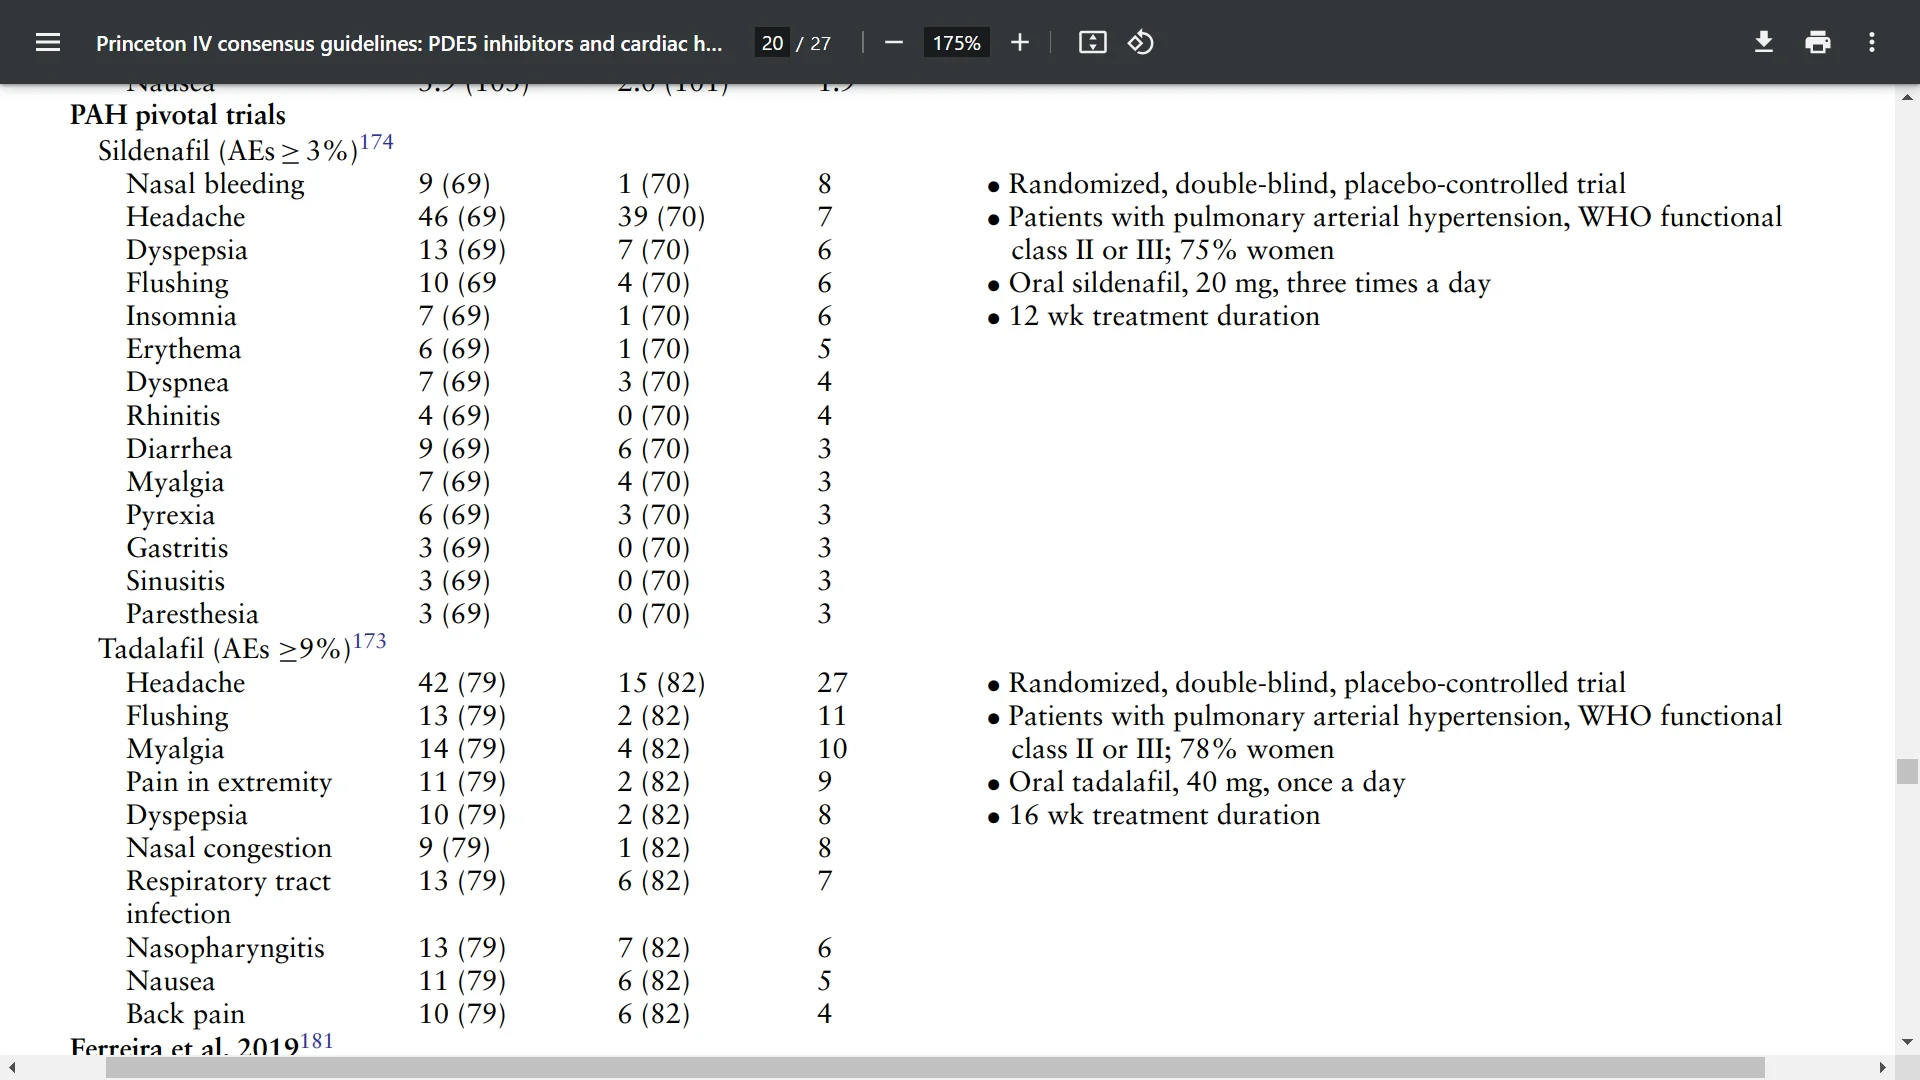The image size is (1920, 1080).
Task: Click the '12 wk treatment duration' bullet
Action: click(1164, 316)
